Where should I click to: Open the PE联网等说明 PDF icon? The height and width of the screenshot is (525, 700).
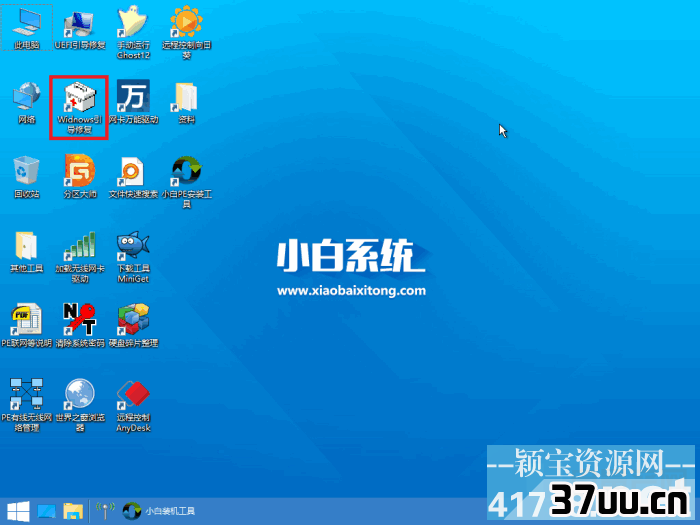coord(27,325)
